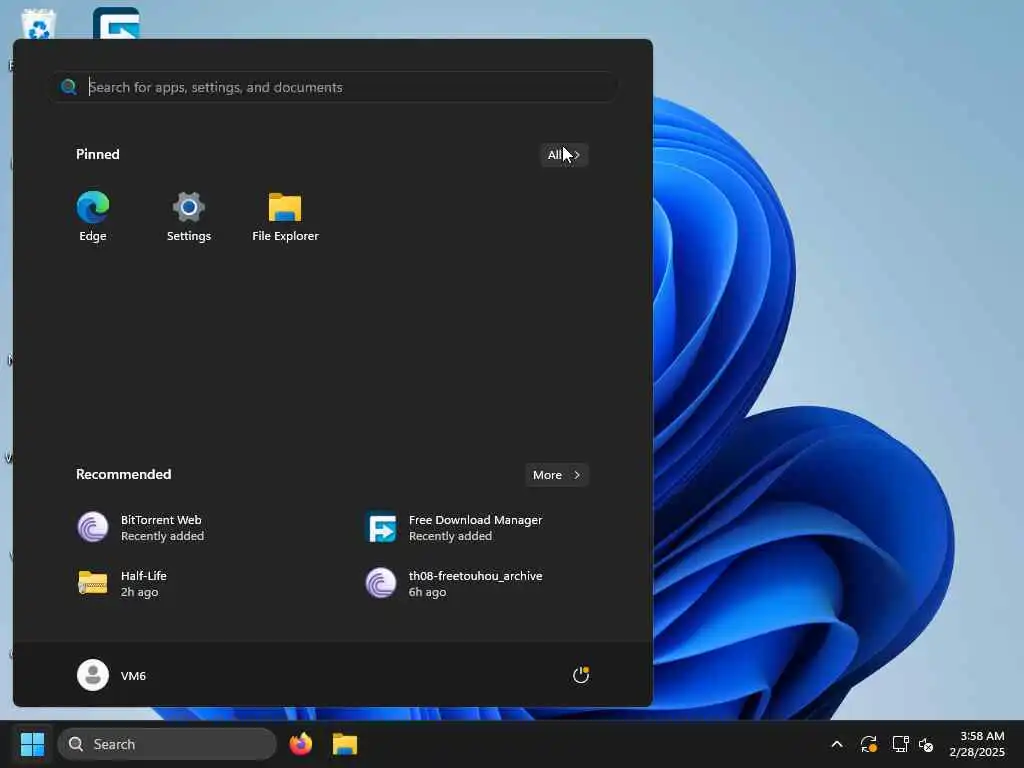
Task: Click the Free Download Manager name text
Action: click(x=475, y=520)
